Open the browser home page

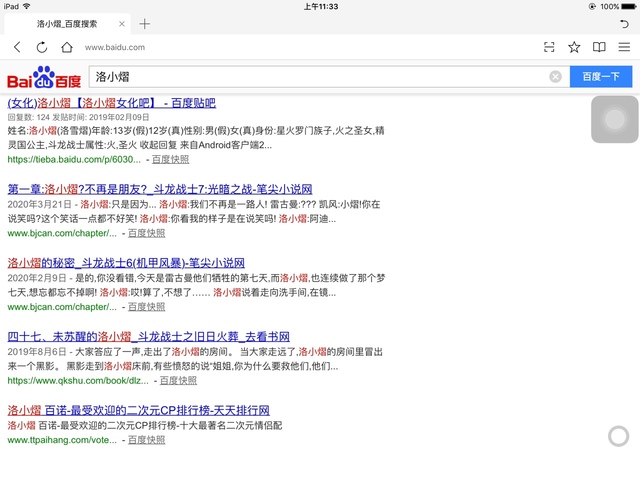pyautogui.click(x=66, y=47)
